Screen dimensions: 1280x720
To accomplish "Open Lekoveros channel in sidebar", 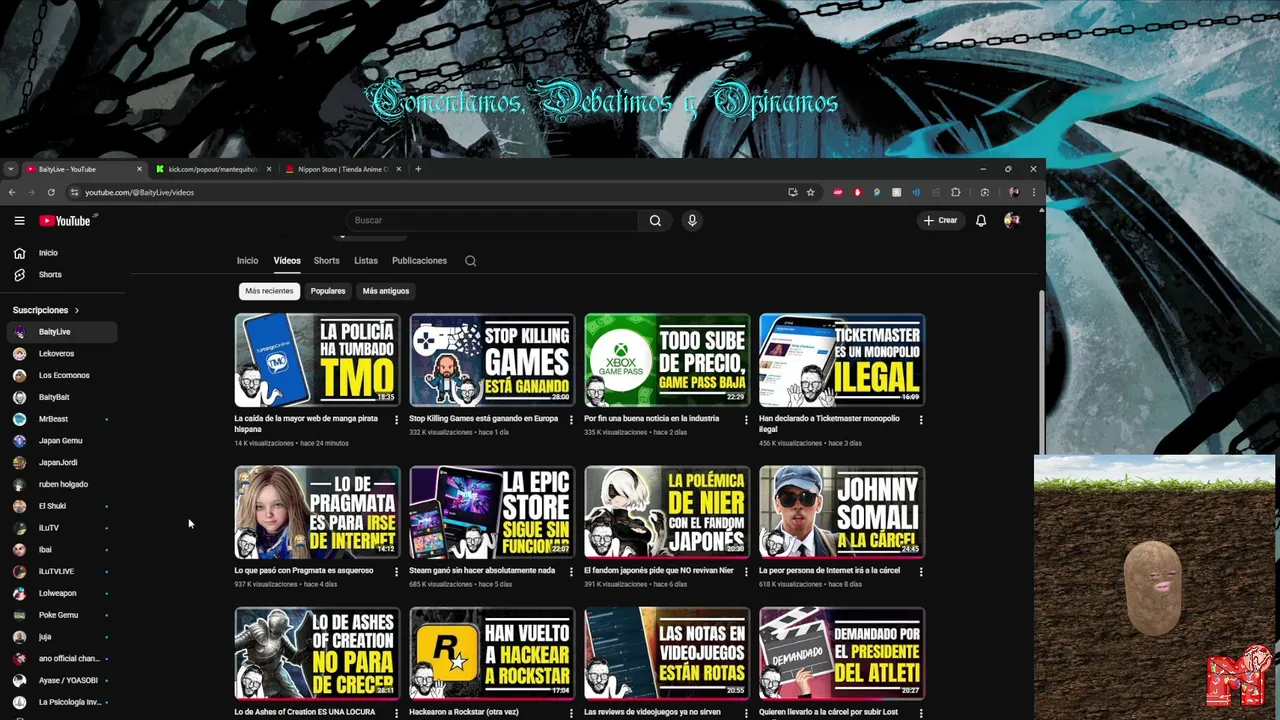I will tap(63, 354).
